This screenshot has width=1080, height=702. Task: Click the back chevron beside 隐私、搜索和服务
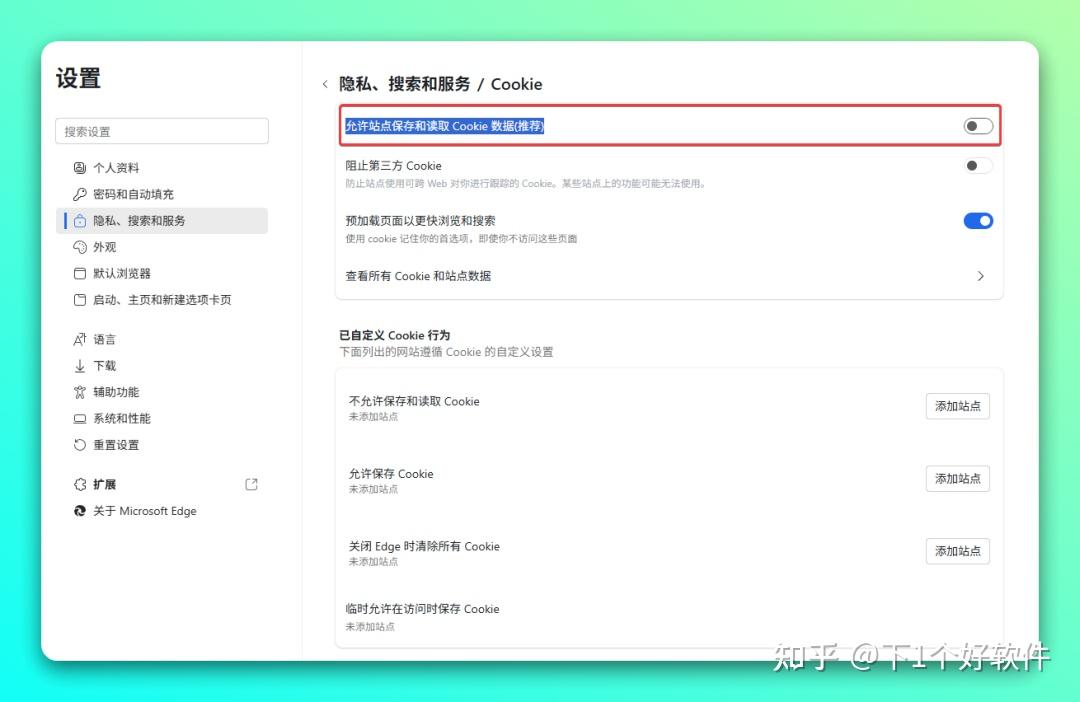[325, 84]
